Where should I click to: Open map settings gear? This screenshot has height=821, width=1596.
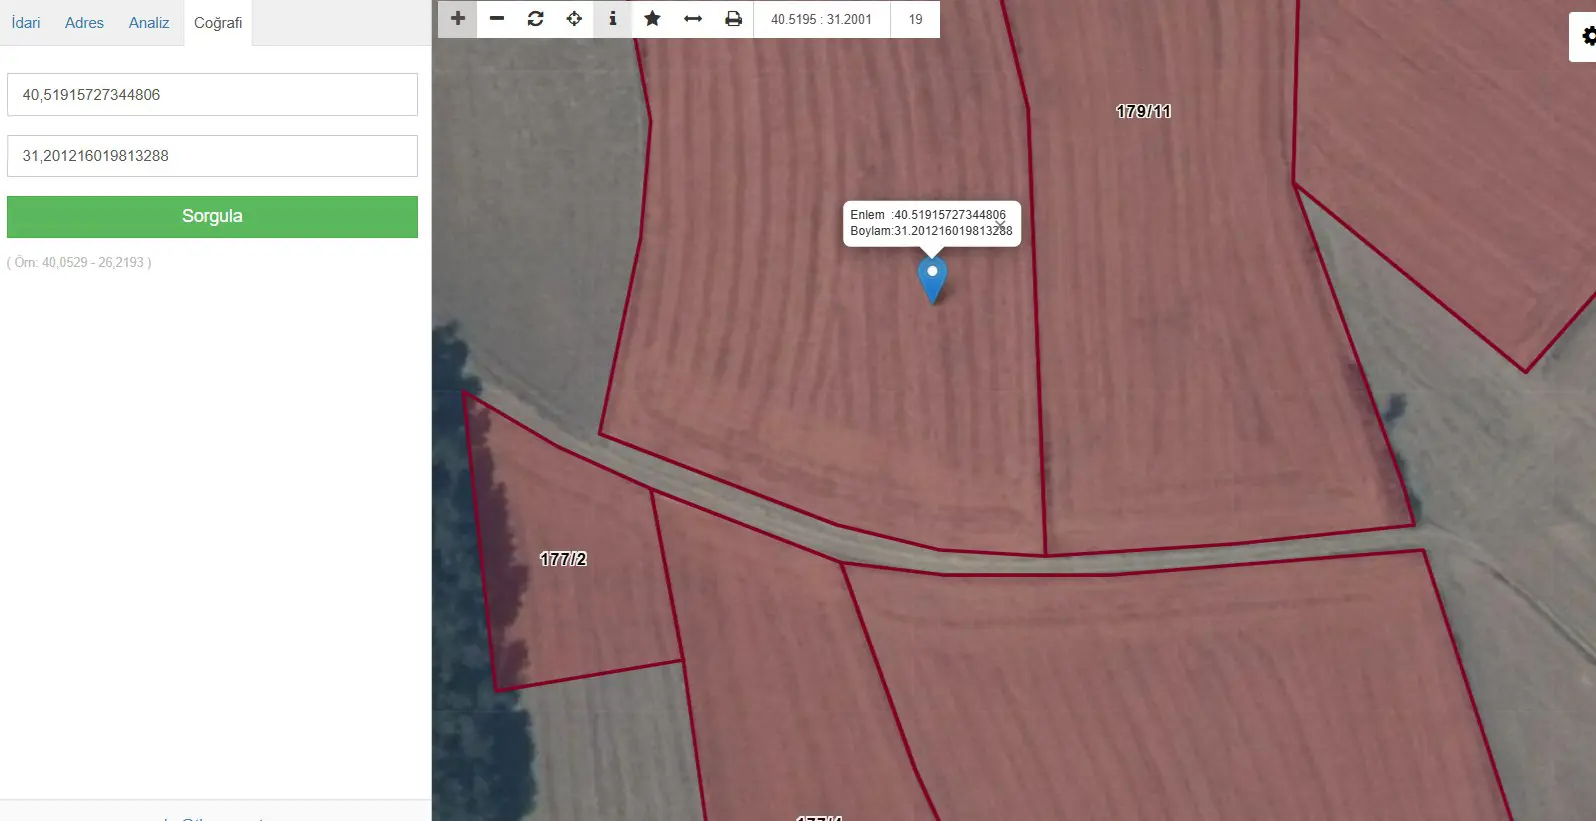click(1586, 37)
